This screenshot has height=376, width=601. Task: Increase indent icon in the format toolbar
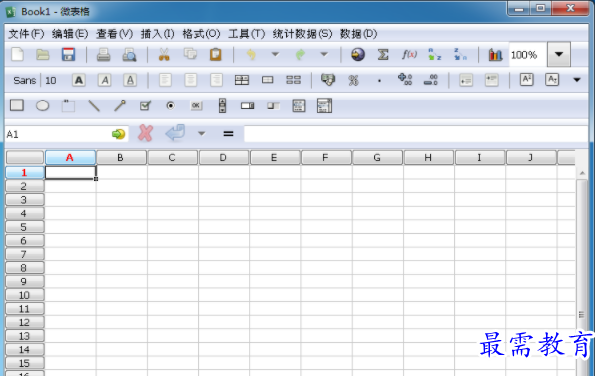(491, 80)
